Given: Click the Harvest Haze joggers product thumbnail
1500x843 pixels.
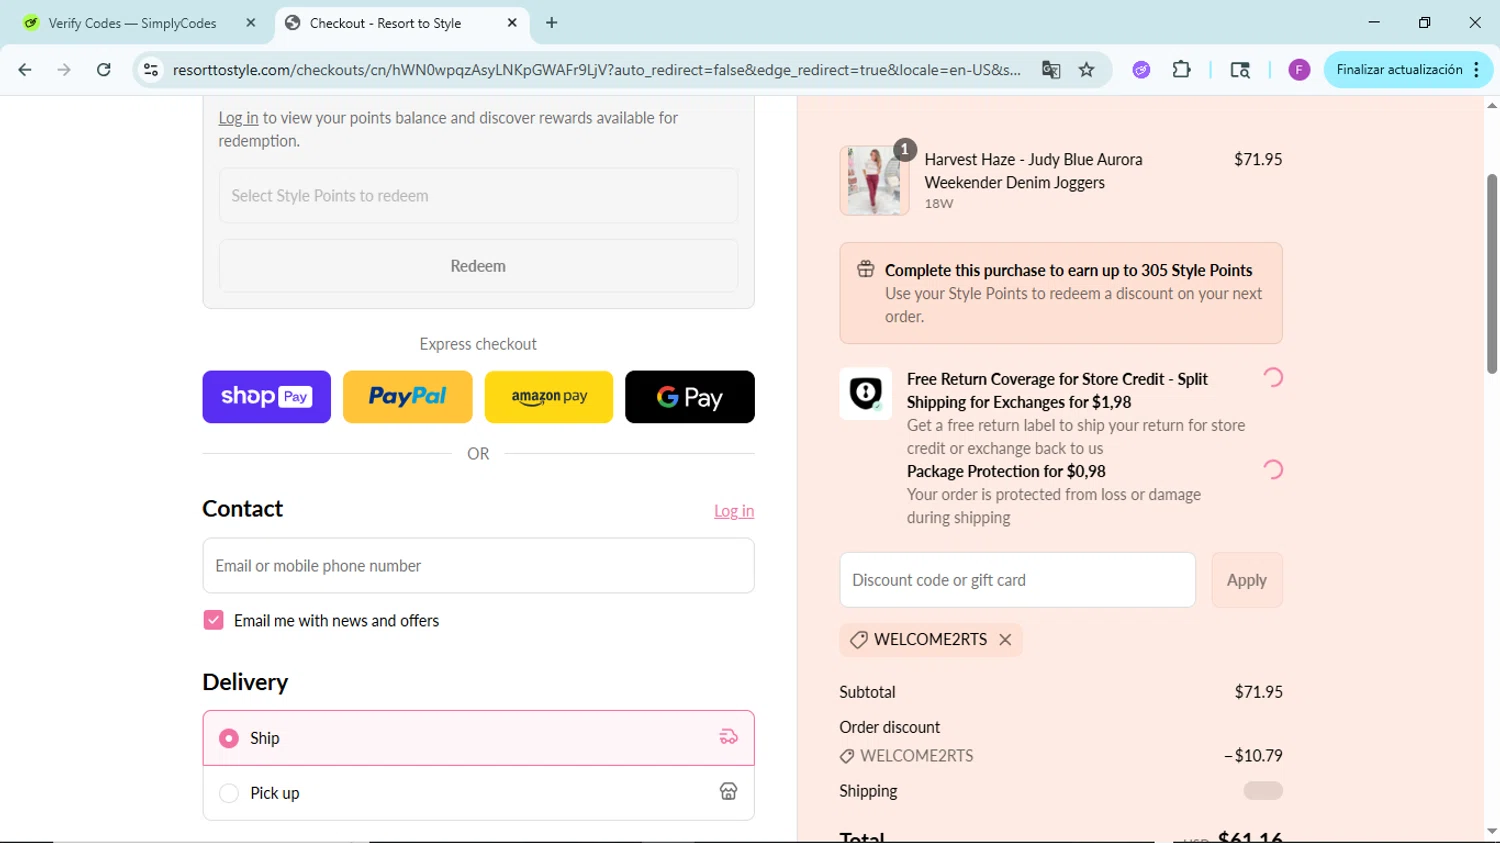Looking at the screenshot, I should point(874,181).
